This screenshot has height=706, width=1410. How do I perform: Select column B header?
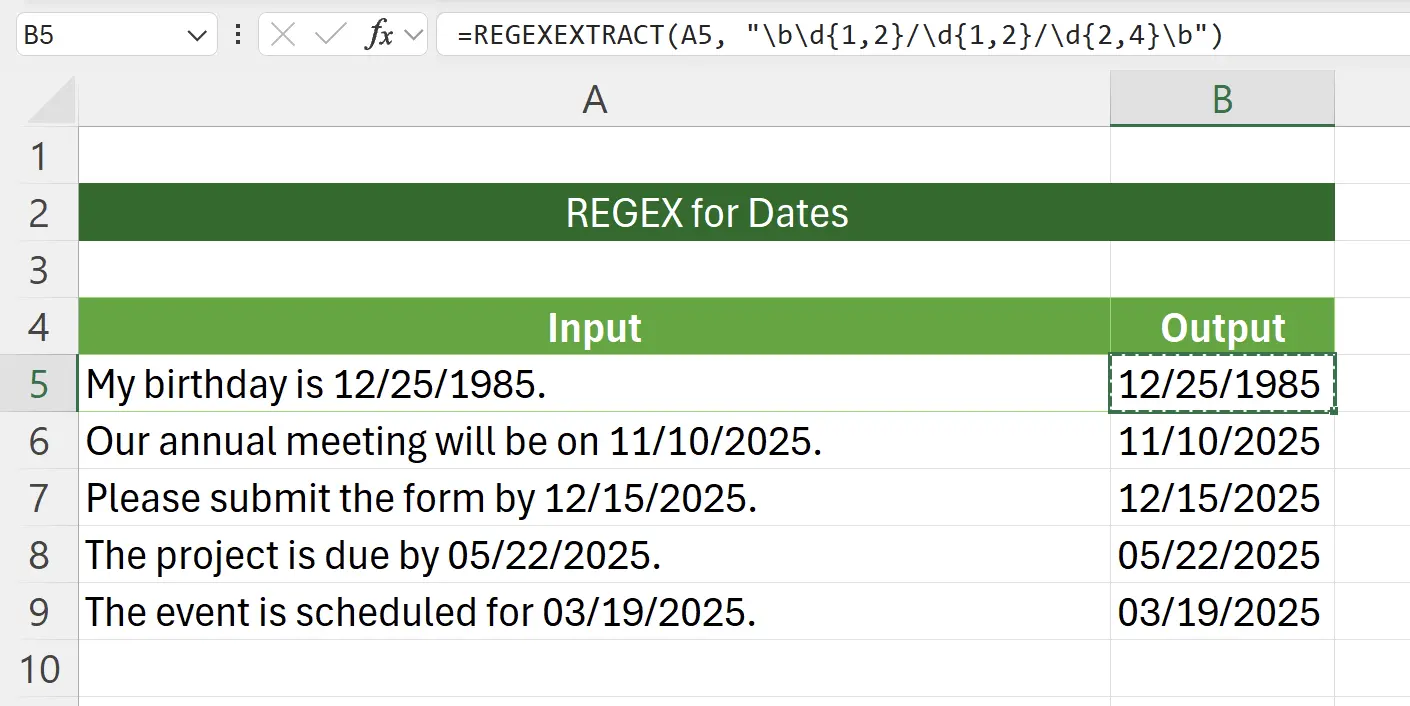(x=1222, y=99)
